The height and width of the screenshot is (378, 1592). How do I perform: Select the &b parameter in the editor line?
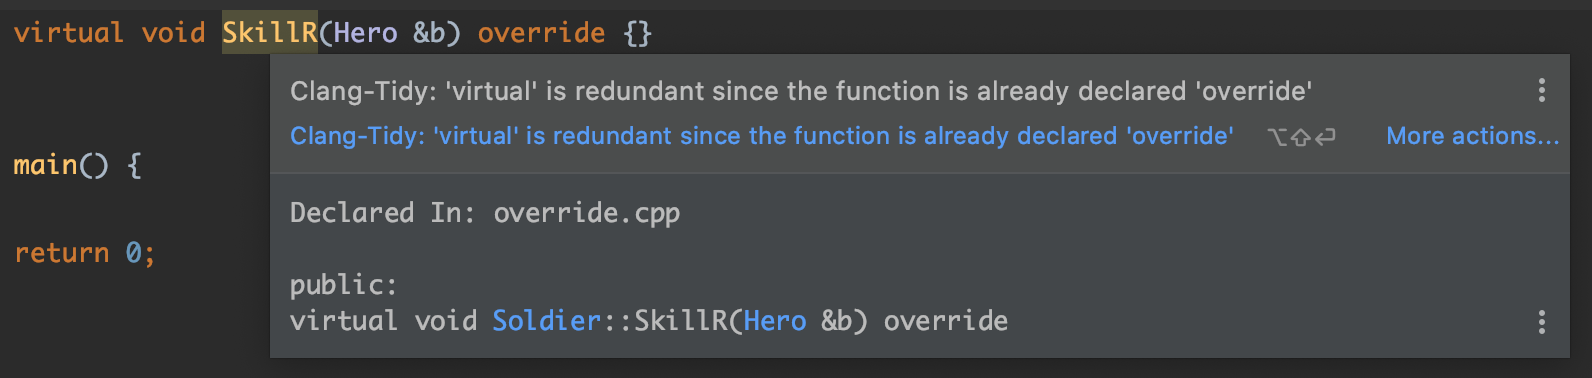click(429, 33)
